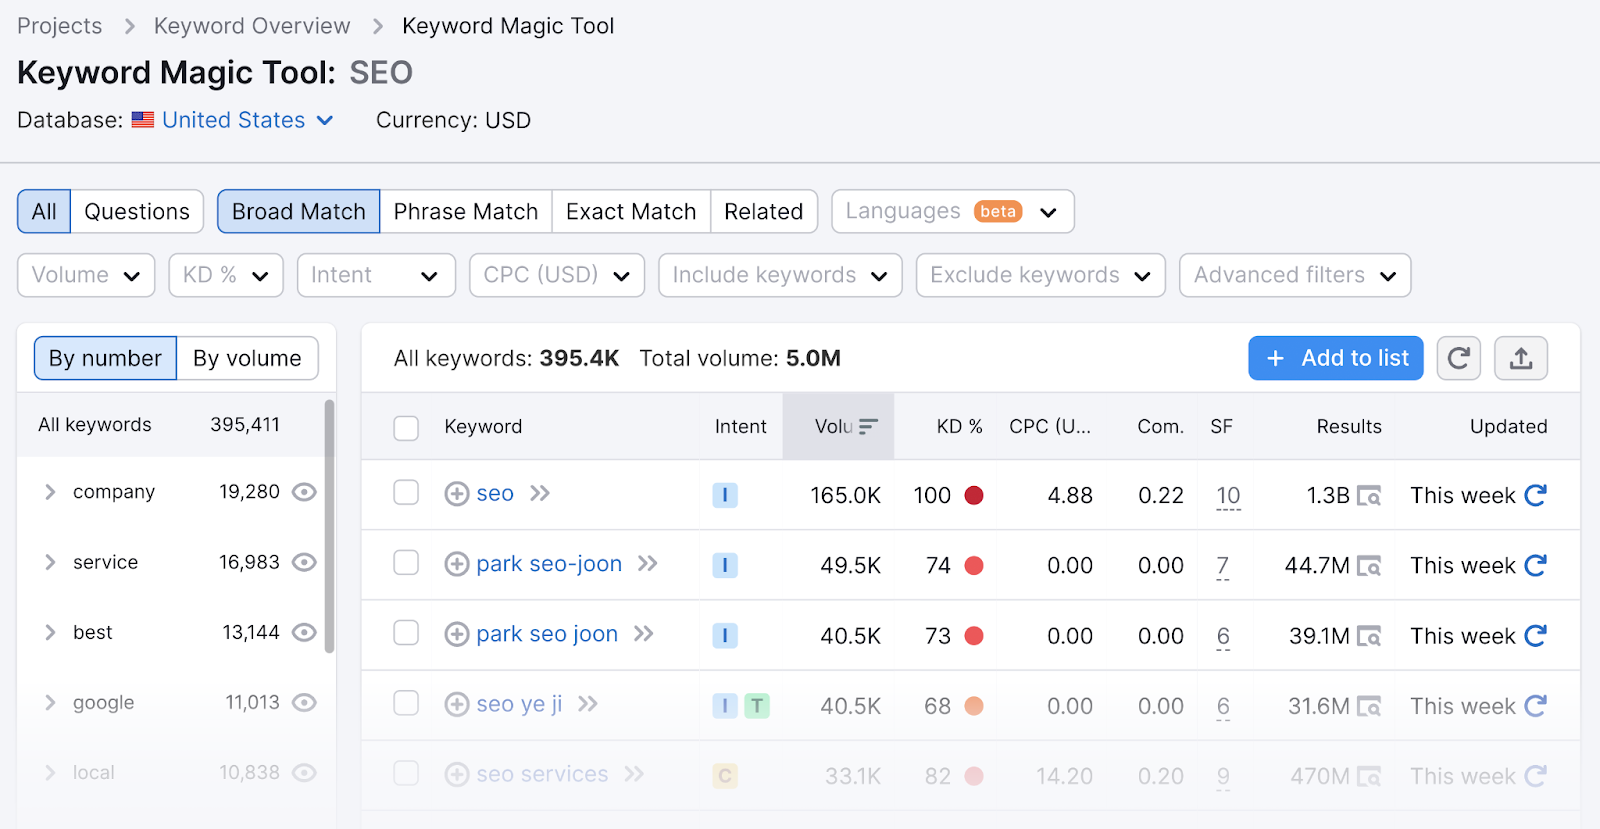The width and height of the screenshot is (1600, 829).
Task: Switch to Related tab
Action: click(x=764, y=211)
